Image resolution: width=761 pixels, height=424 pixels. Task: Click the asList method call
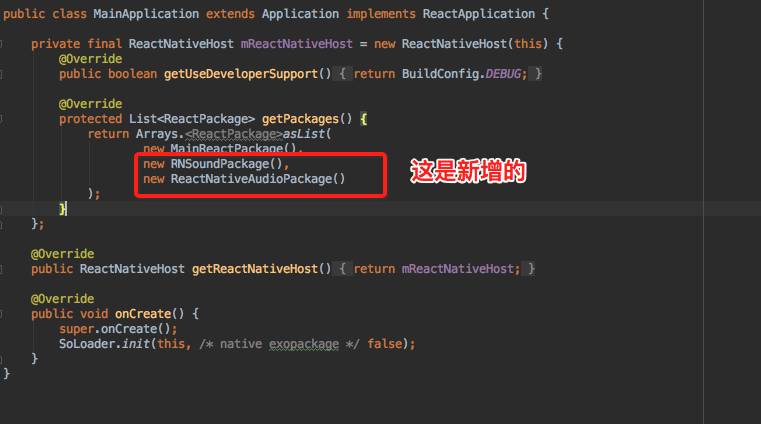click(304, 134)
